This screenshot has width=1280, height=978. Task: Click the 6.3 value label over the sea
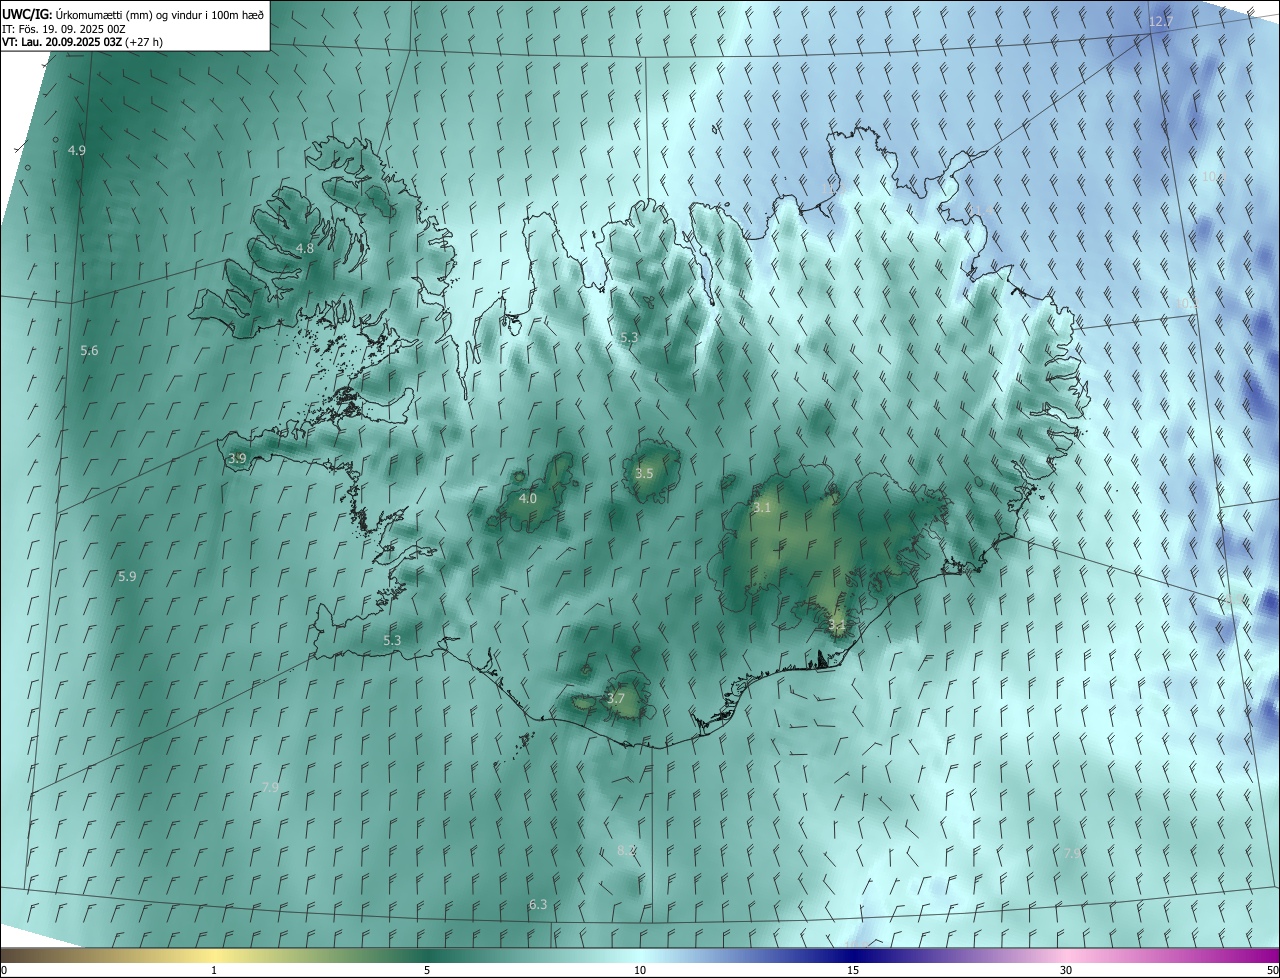(538, 904)
